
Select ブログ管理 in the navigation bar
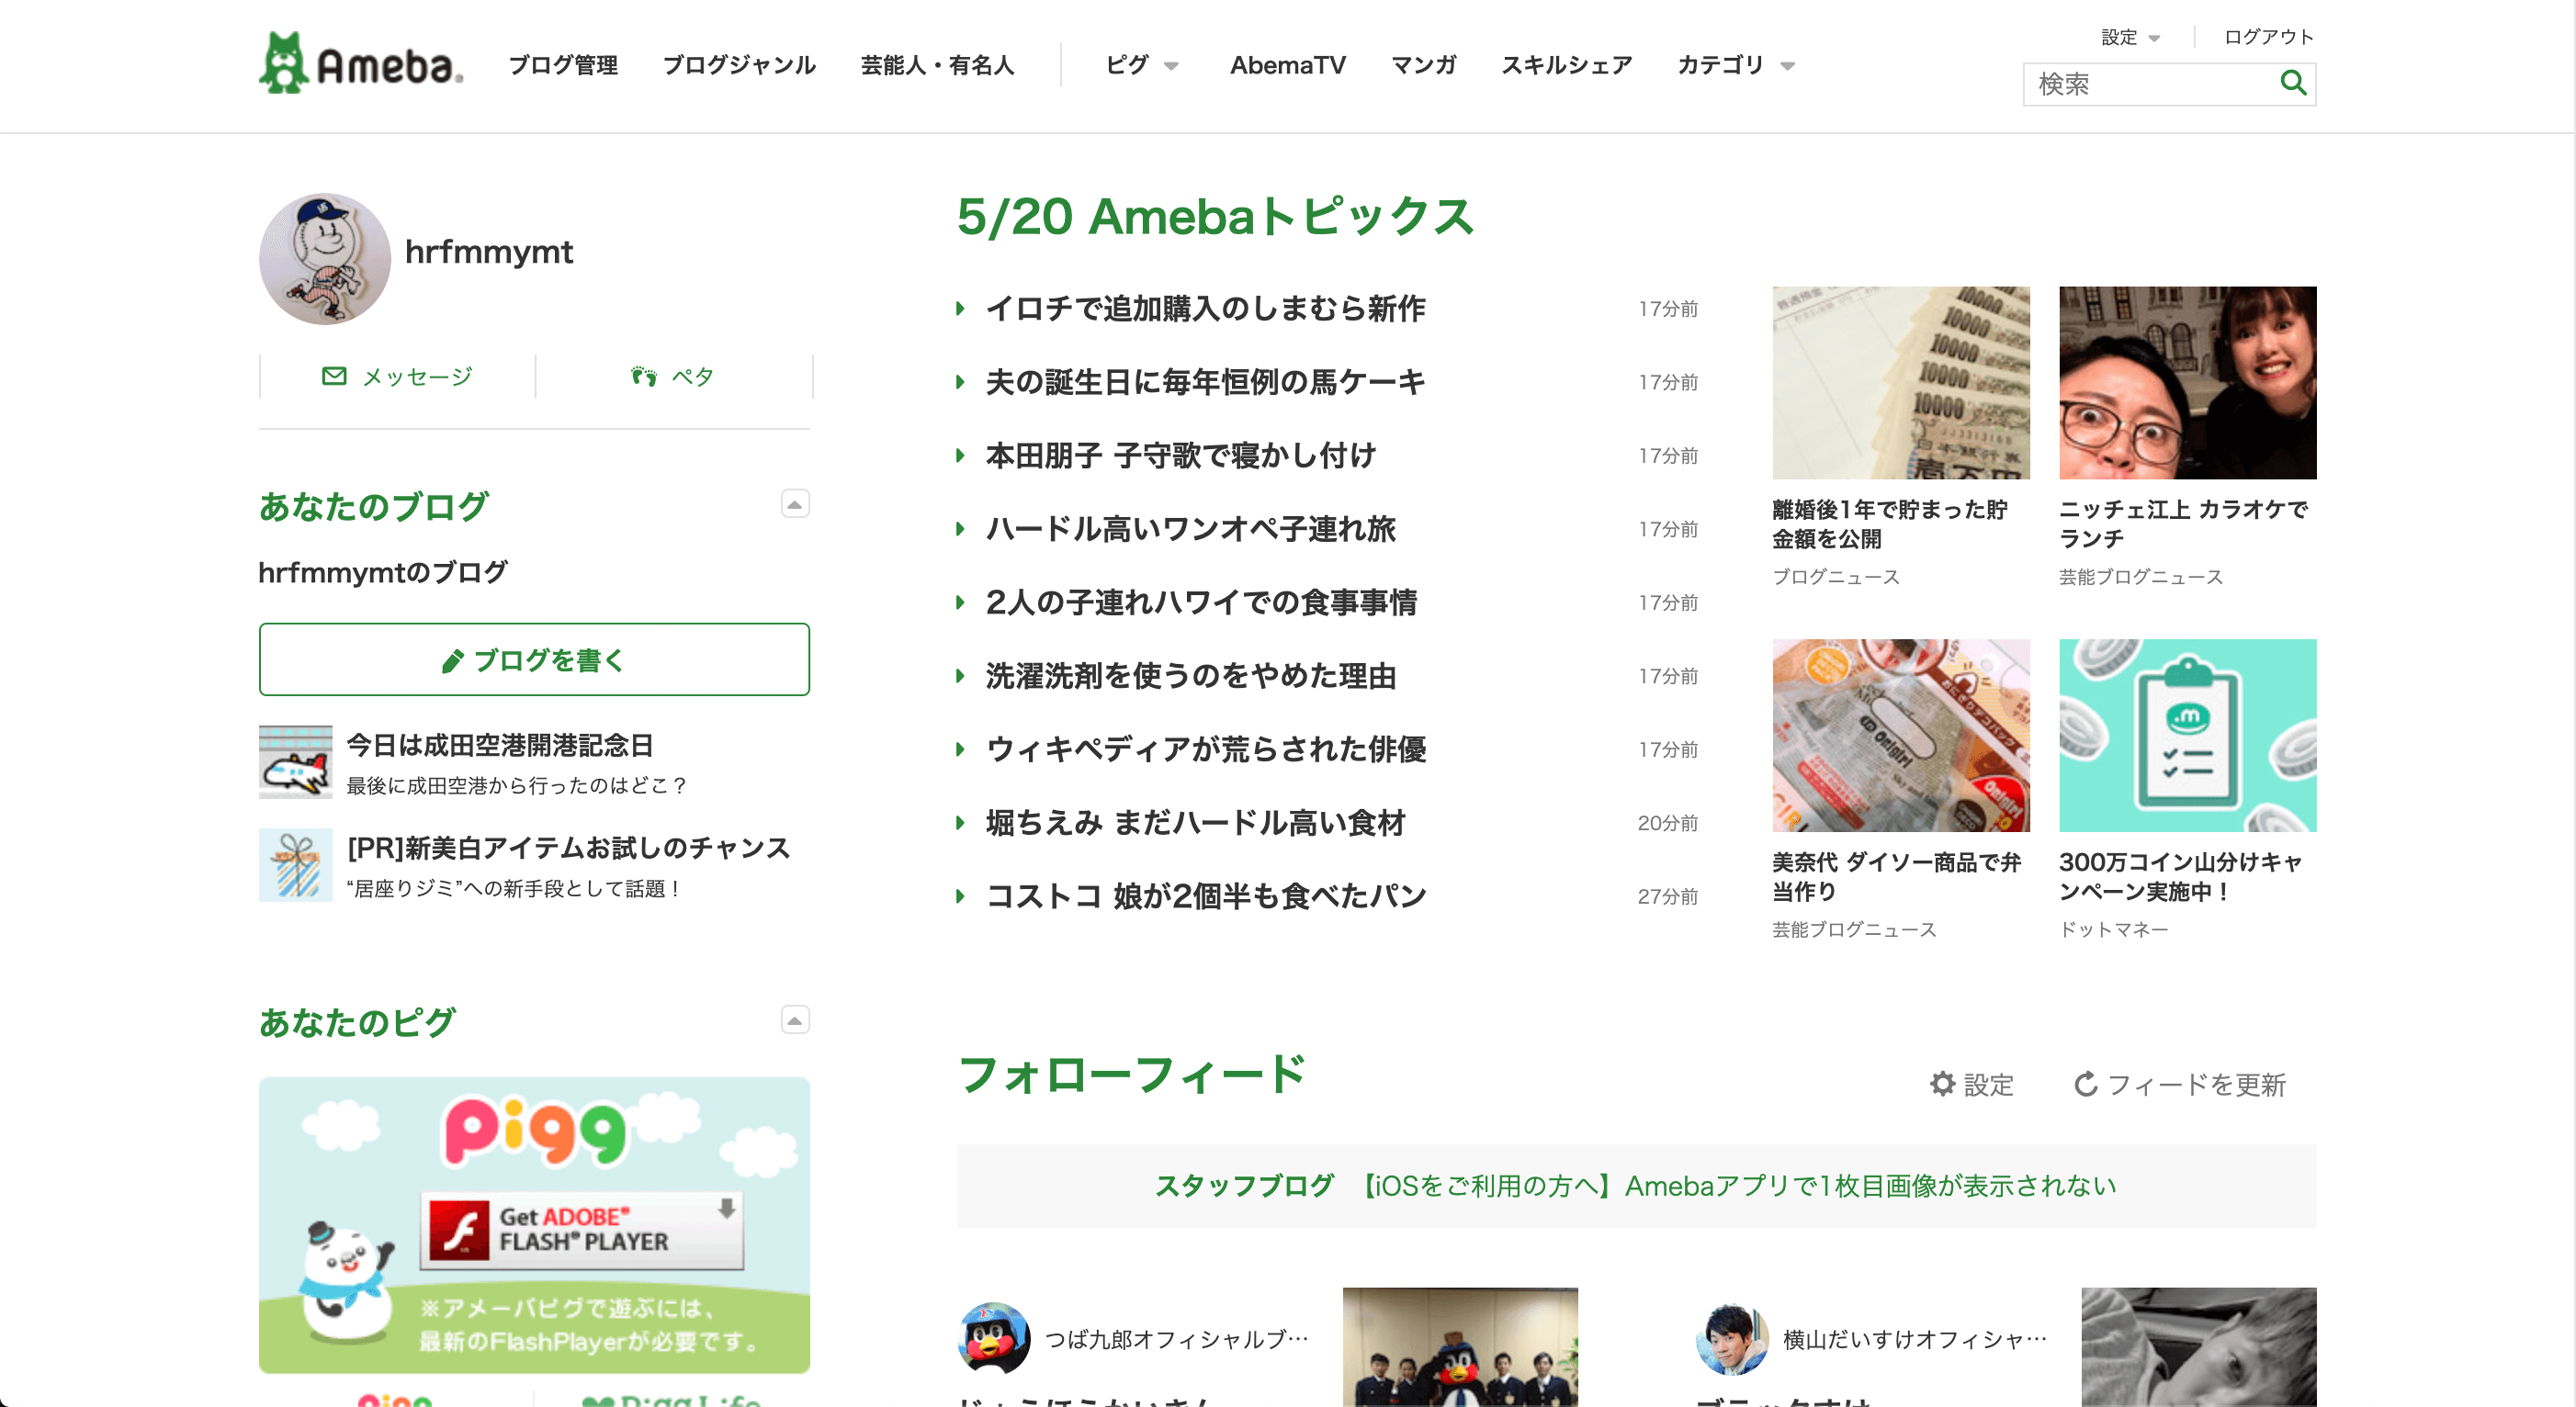[x=564, y=65]
